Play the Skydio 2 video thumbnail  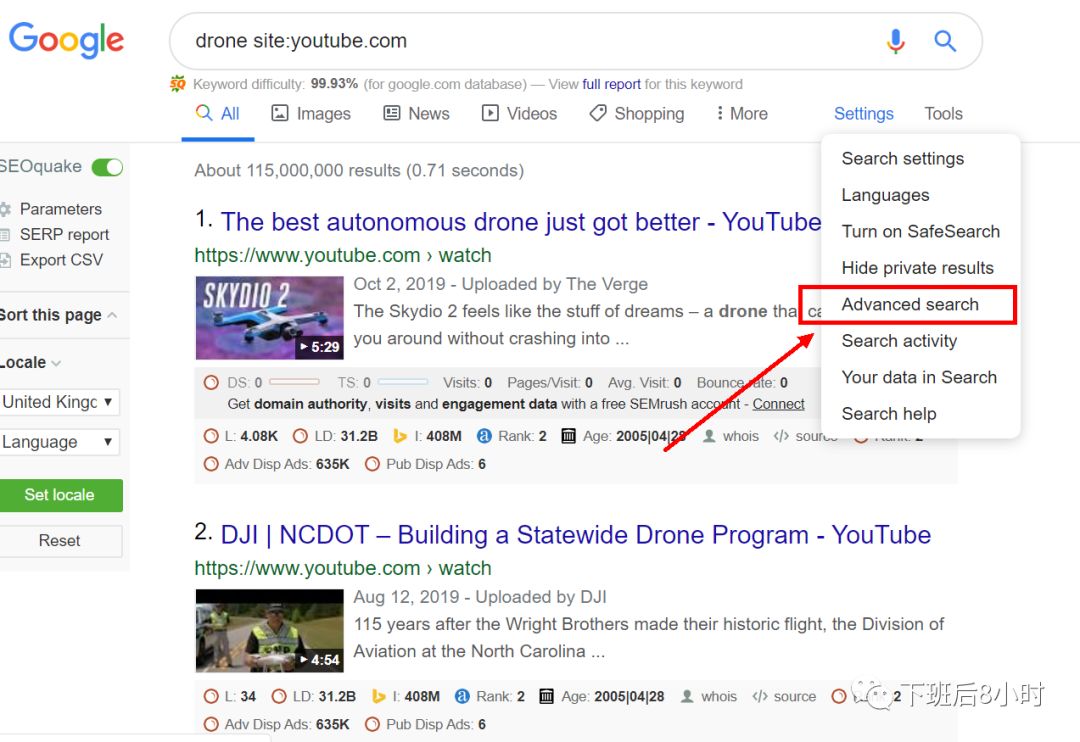pos(269,318)
